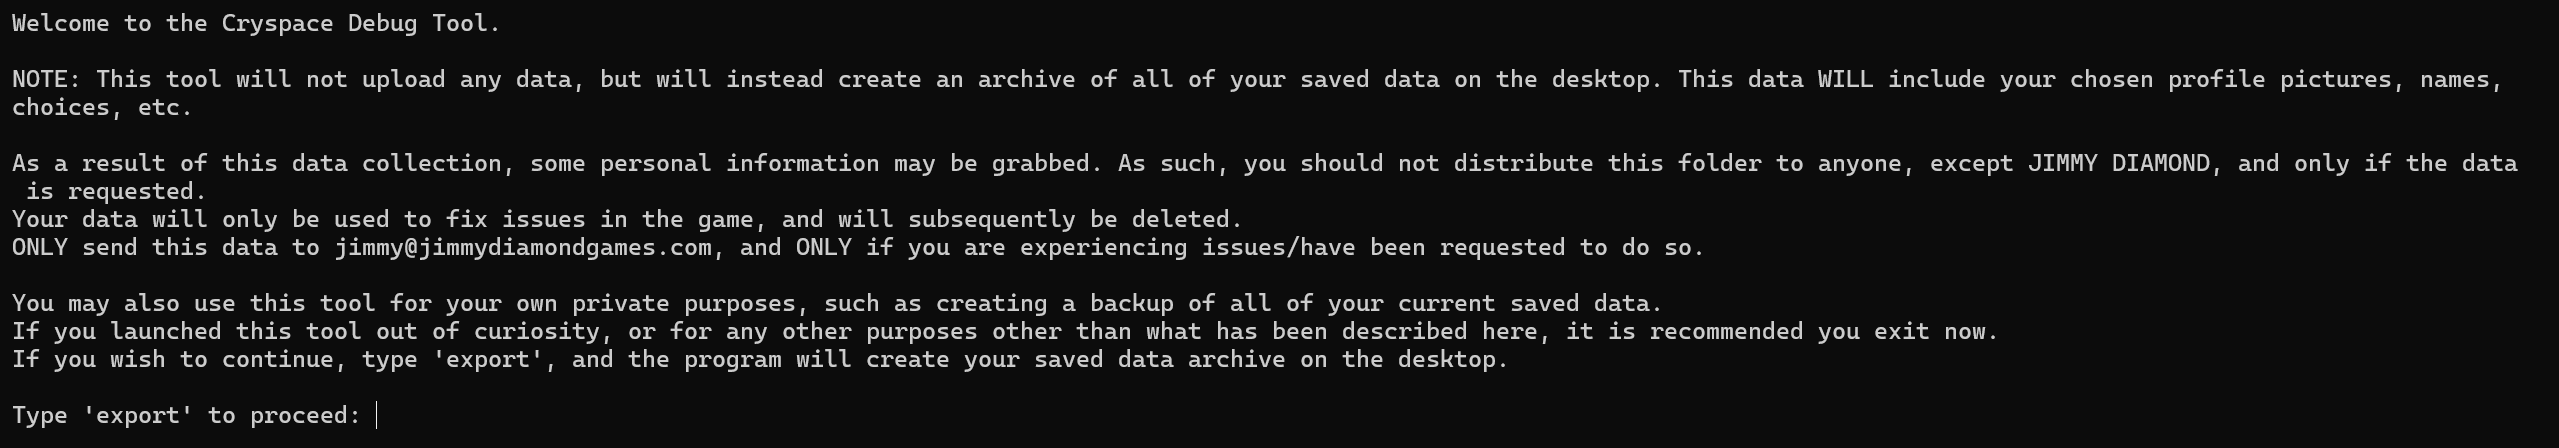Click the name 'JIMMY DIAMOND' in the text
This screenshot has width=2559, height=448.
coord(2118,163)
